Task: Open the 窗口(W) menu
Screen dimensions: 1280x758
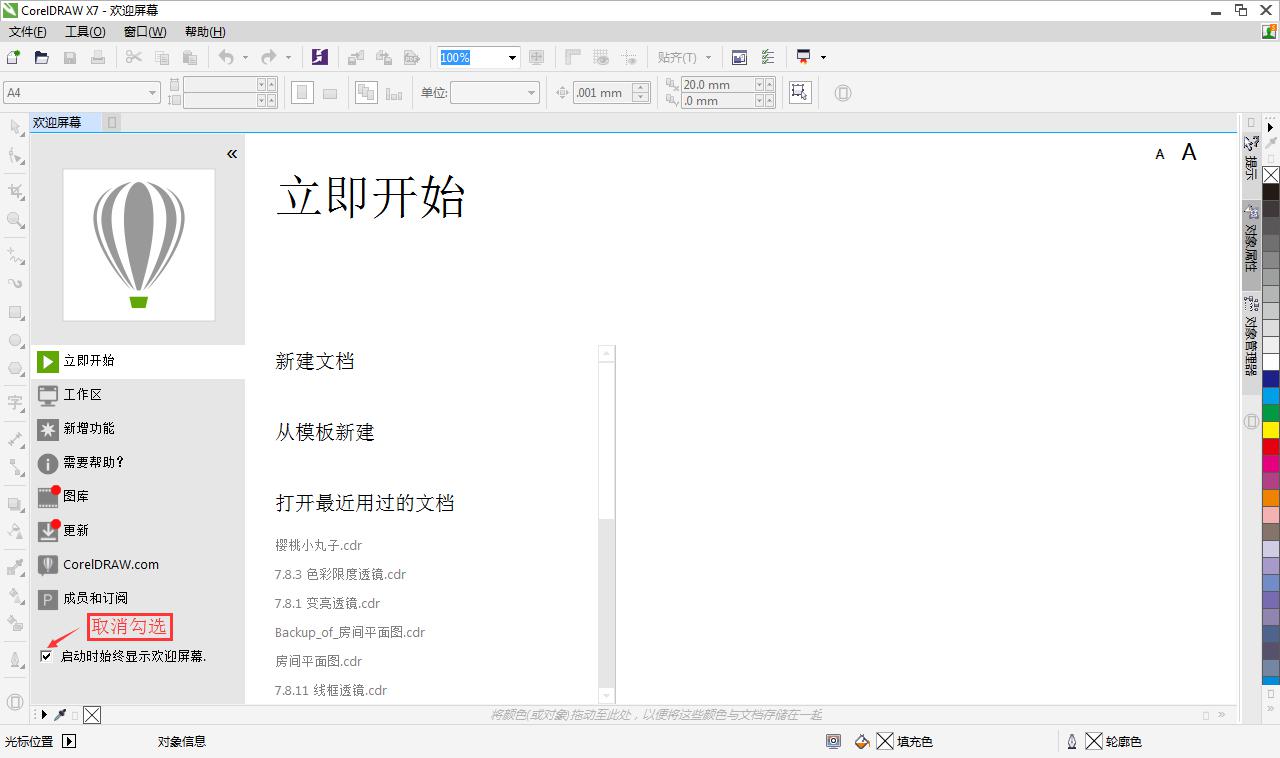Action: 145,31
